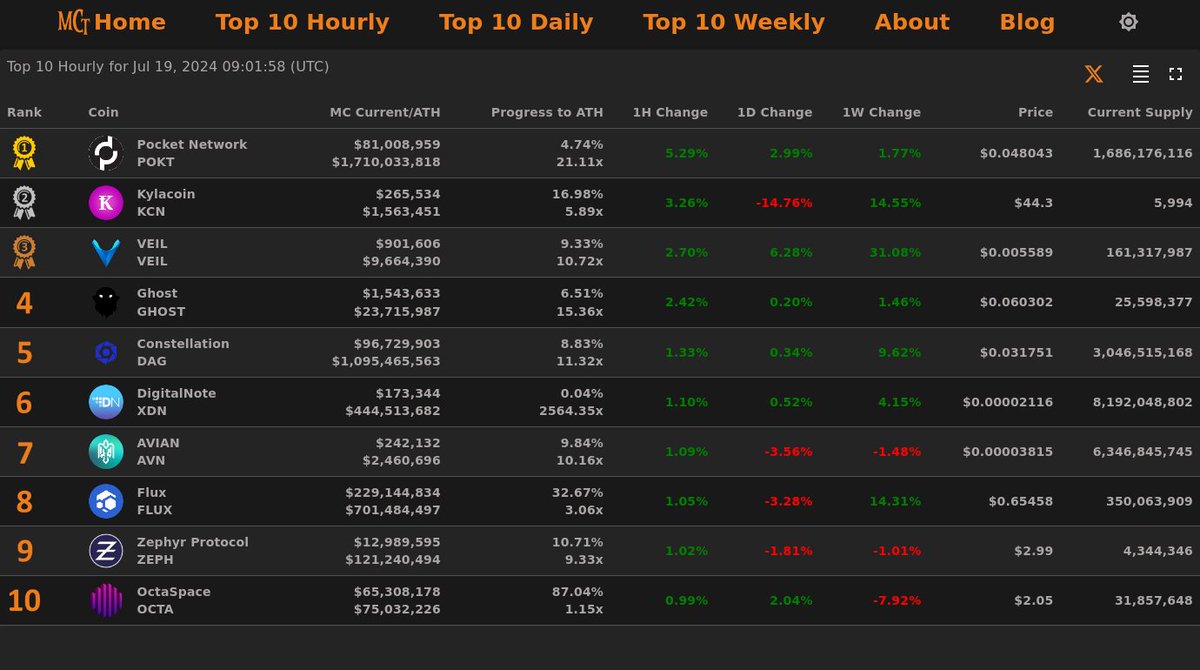Screen dimensions: 1200x670
Task: Open the Ghost coin name
Action: 157,293
